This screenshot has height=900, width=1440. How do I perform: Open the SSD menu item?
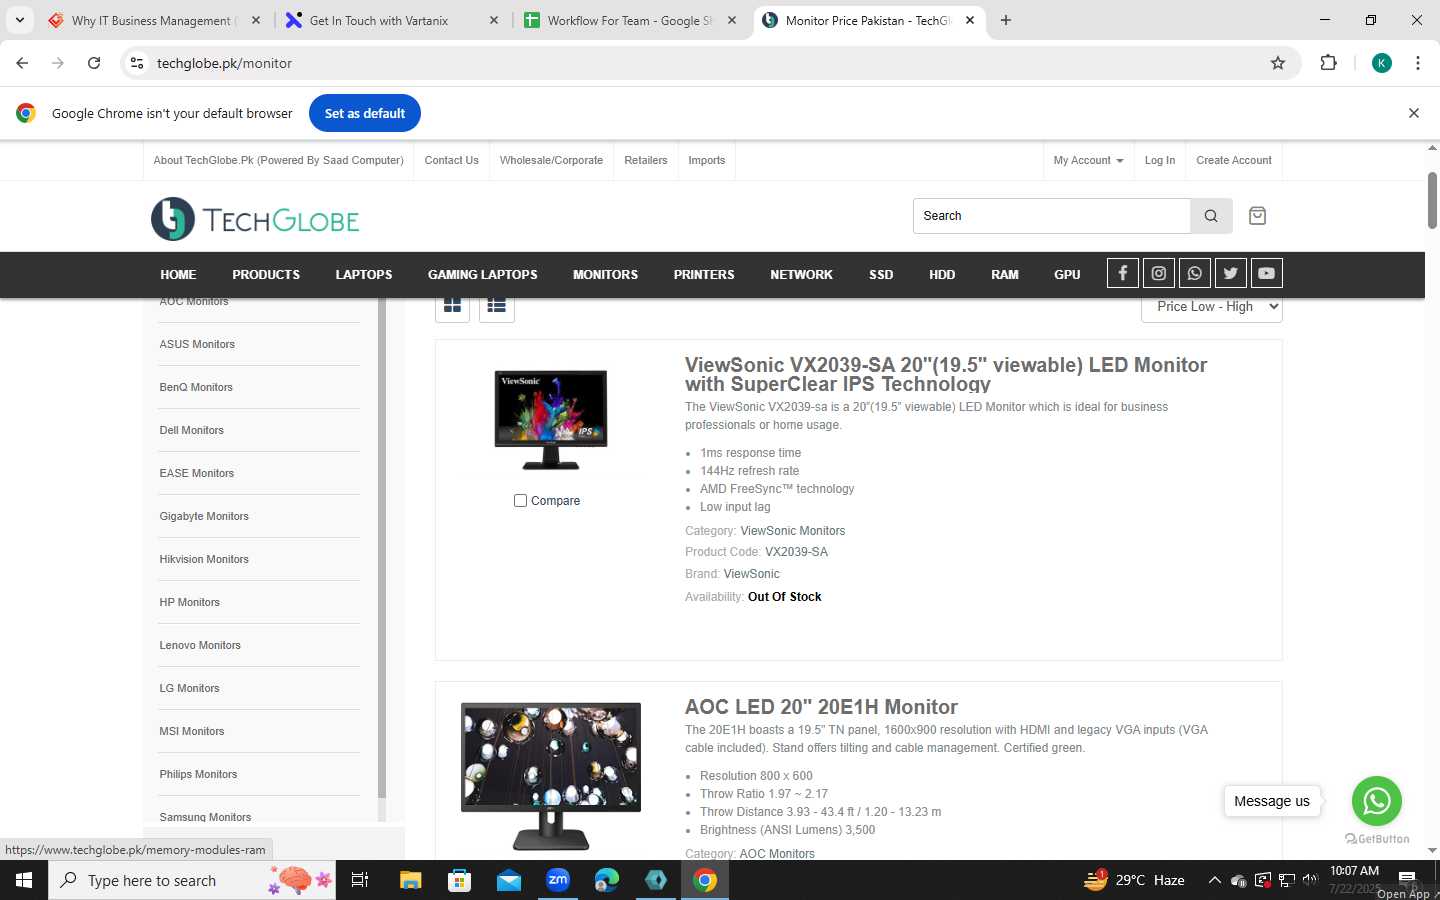[x=881, y=274]
